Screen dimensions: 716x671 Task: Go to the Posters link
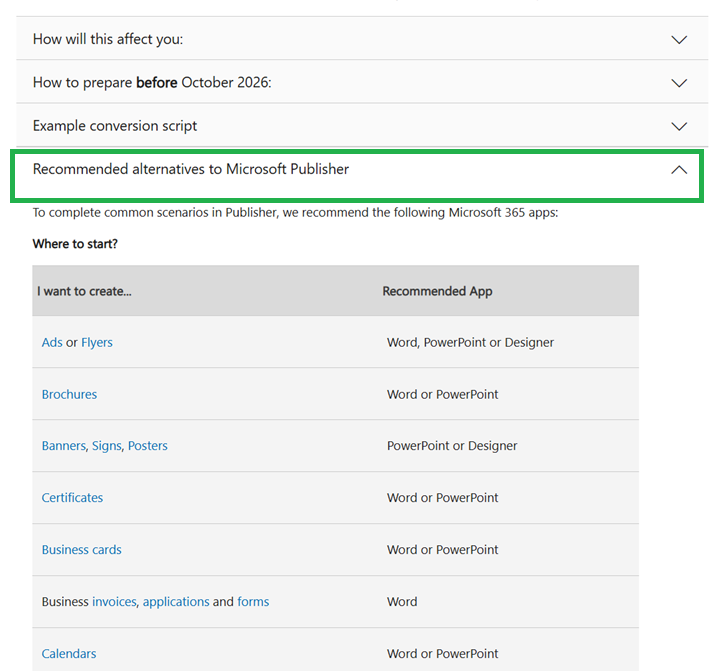point(148,446)
